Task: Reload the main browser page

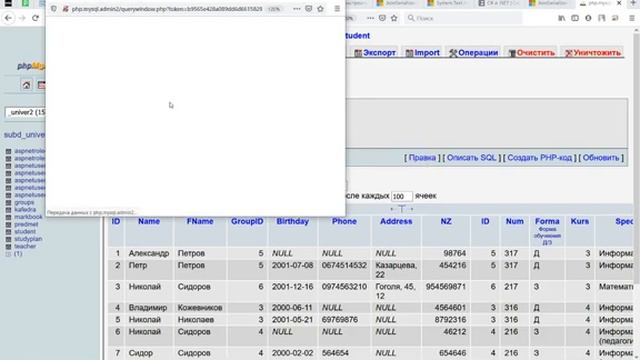Action: [36, 18]
